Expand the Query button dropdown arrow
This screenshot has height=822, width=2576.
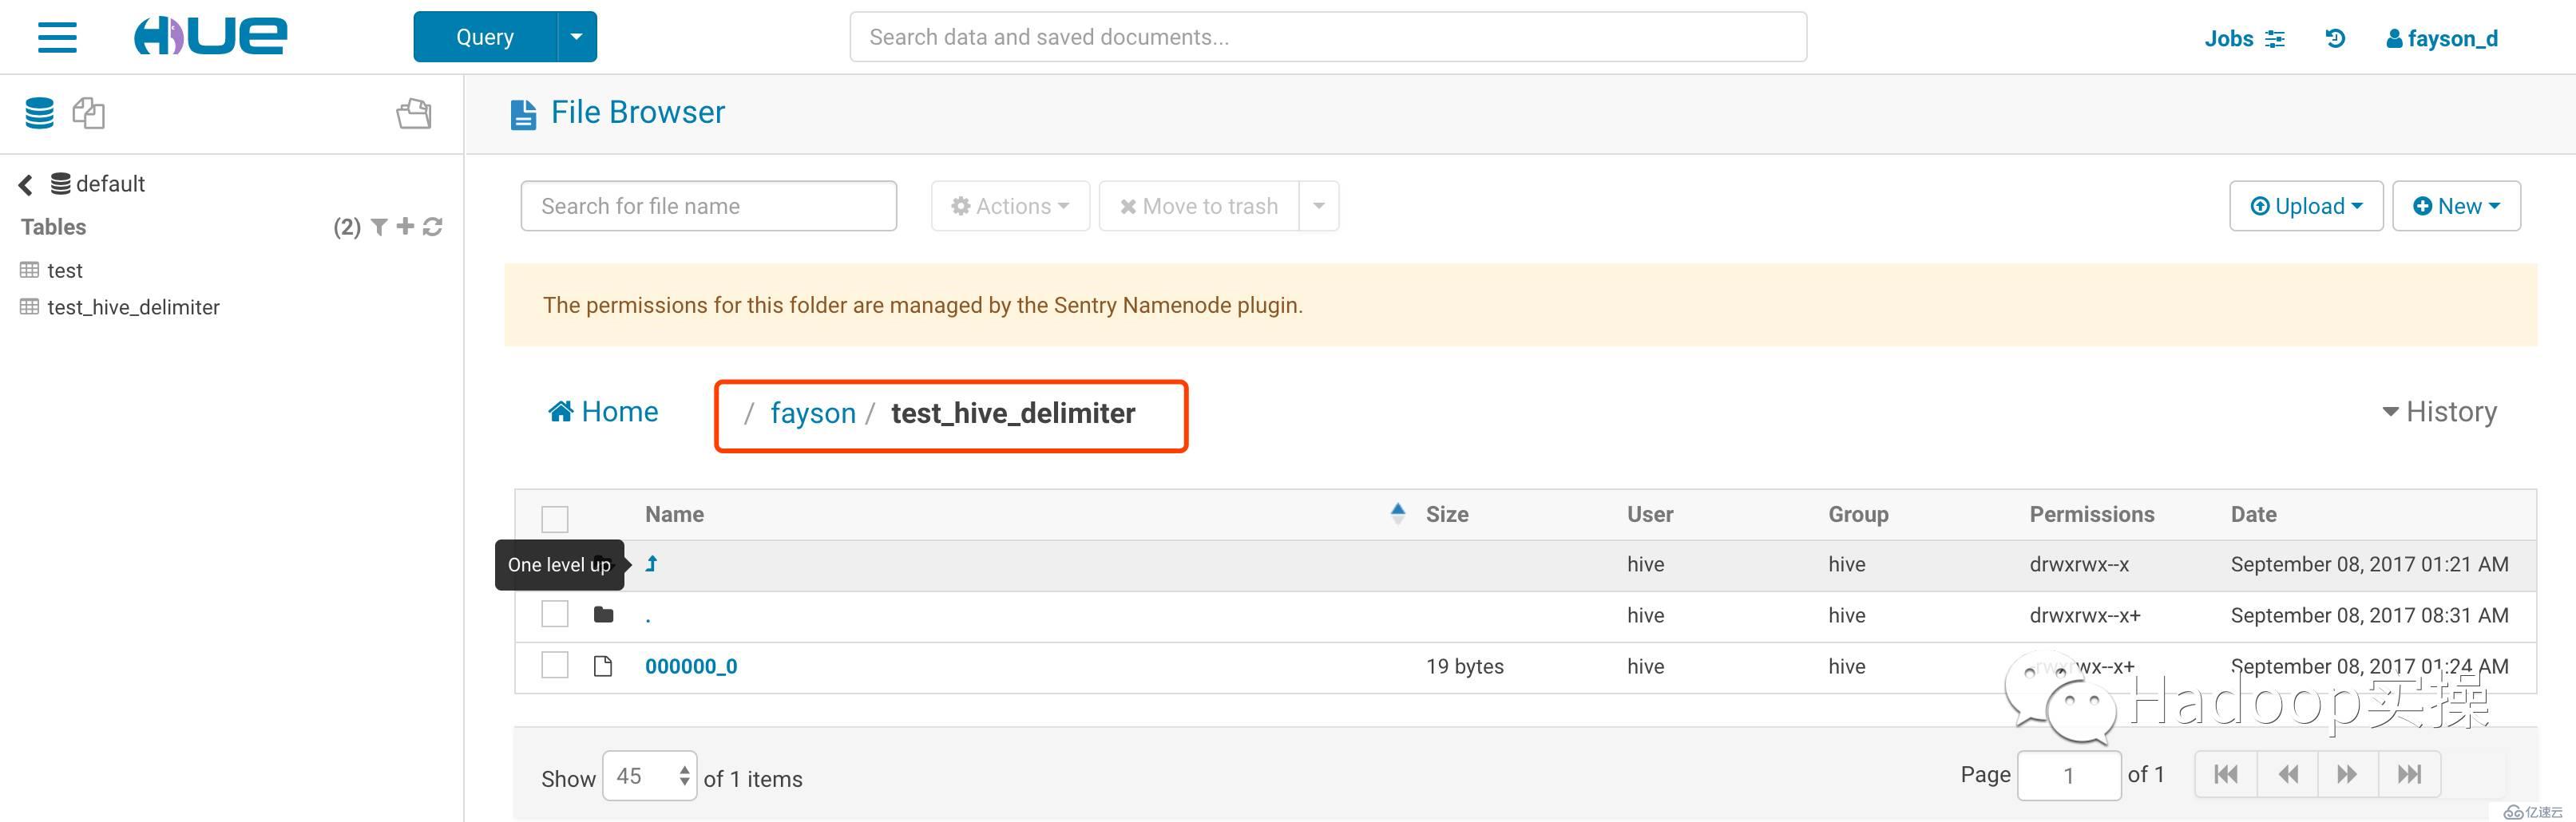click(x=576, y=37)
